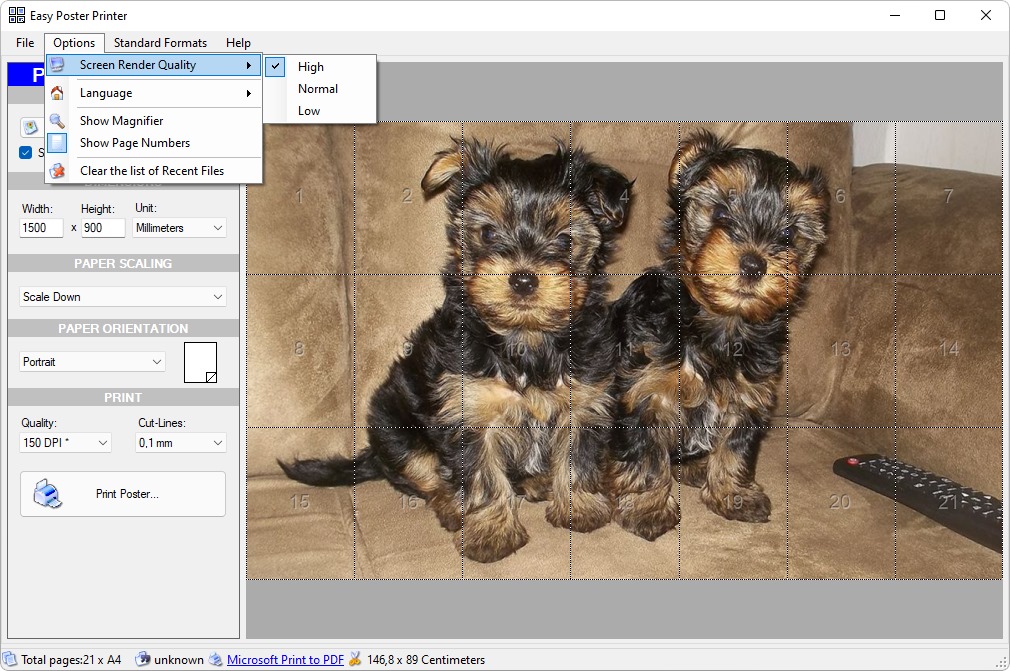Click the Screen Render Quality monitor icon

pyautogui.click(x=57, y=64)
